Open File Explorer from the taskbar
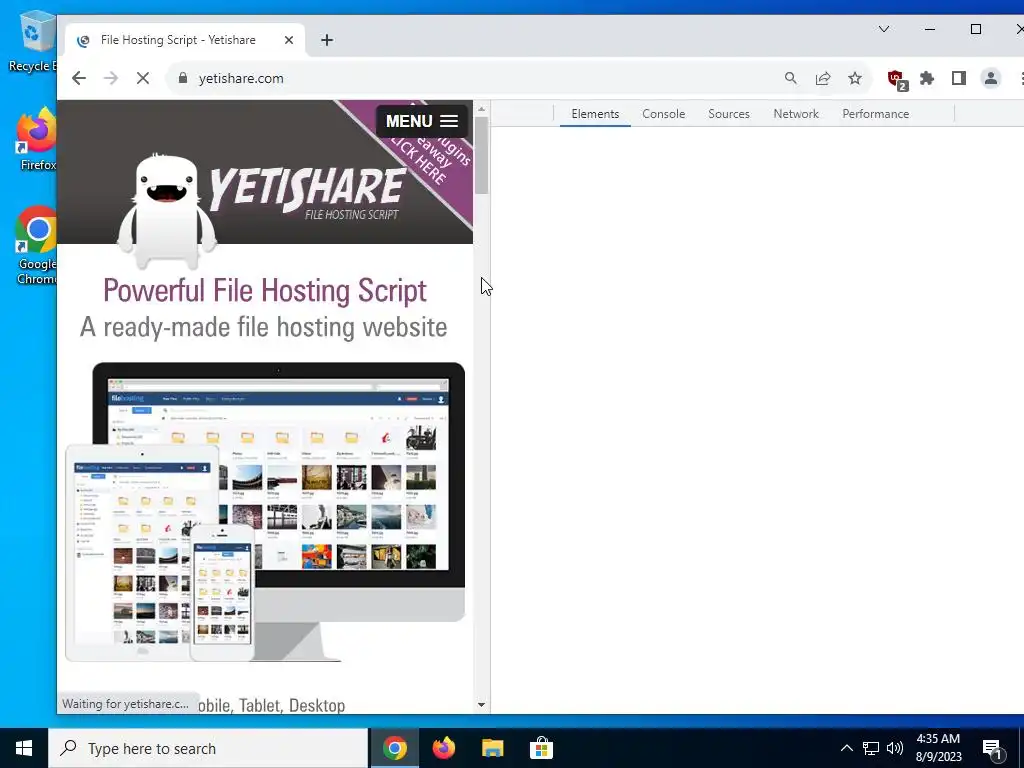The height and width of the screenshot is (768, 1024). tap(492, 748)
